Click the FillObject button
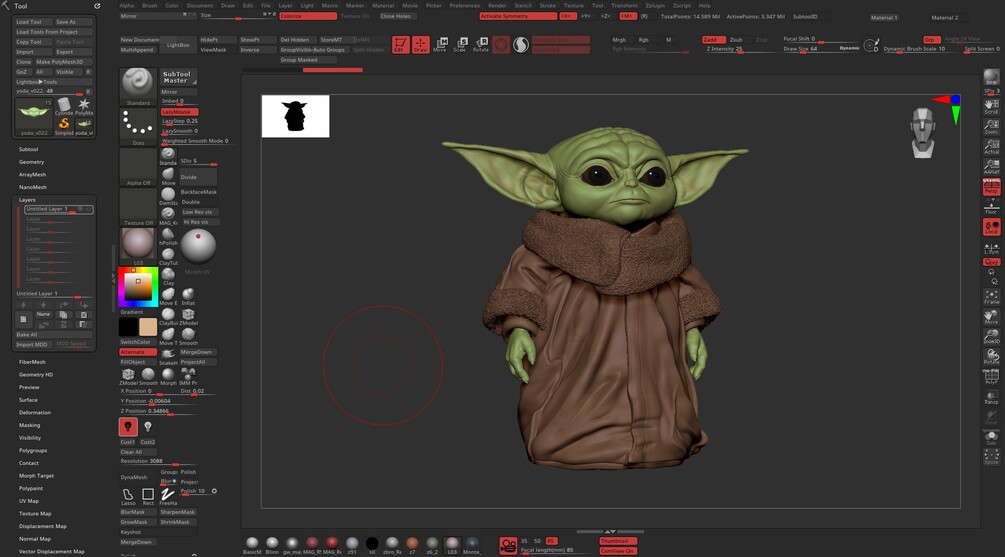The height and width of the screenshot is (557, 1005). (137, 362)
